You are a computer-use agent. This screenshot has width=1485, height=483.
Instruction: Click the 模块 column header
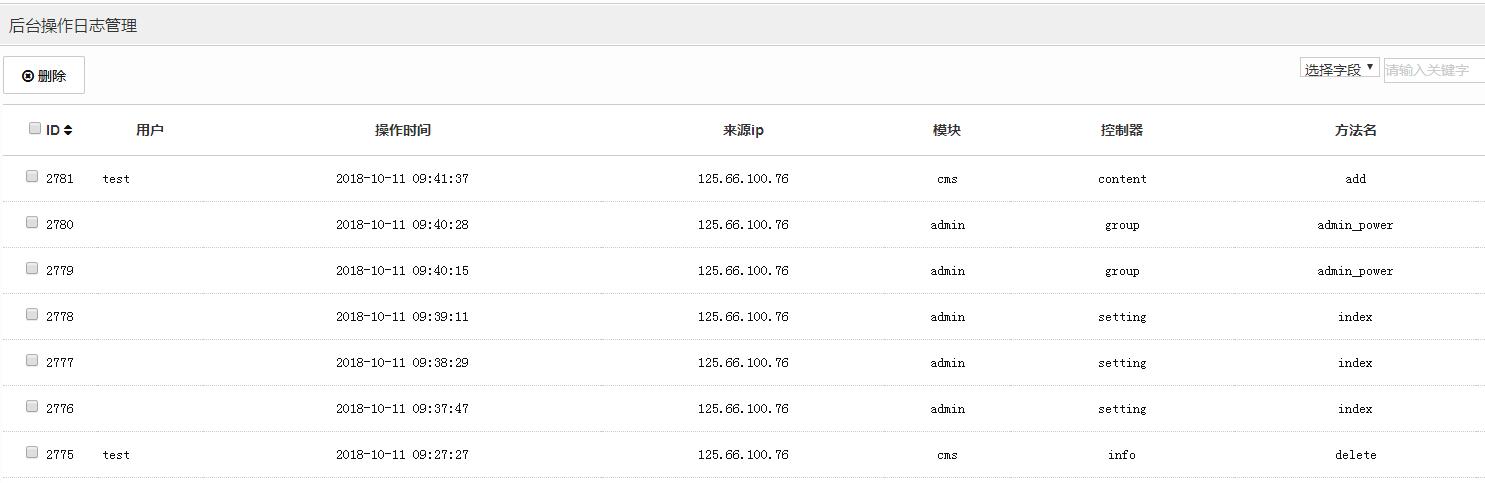click(x=946, y=130)
